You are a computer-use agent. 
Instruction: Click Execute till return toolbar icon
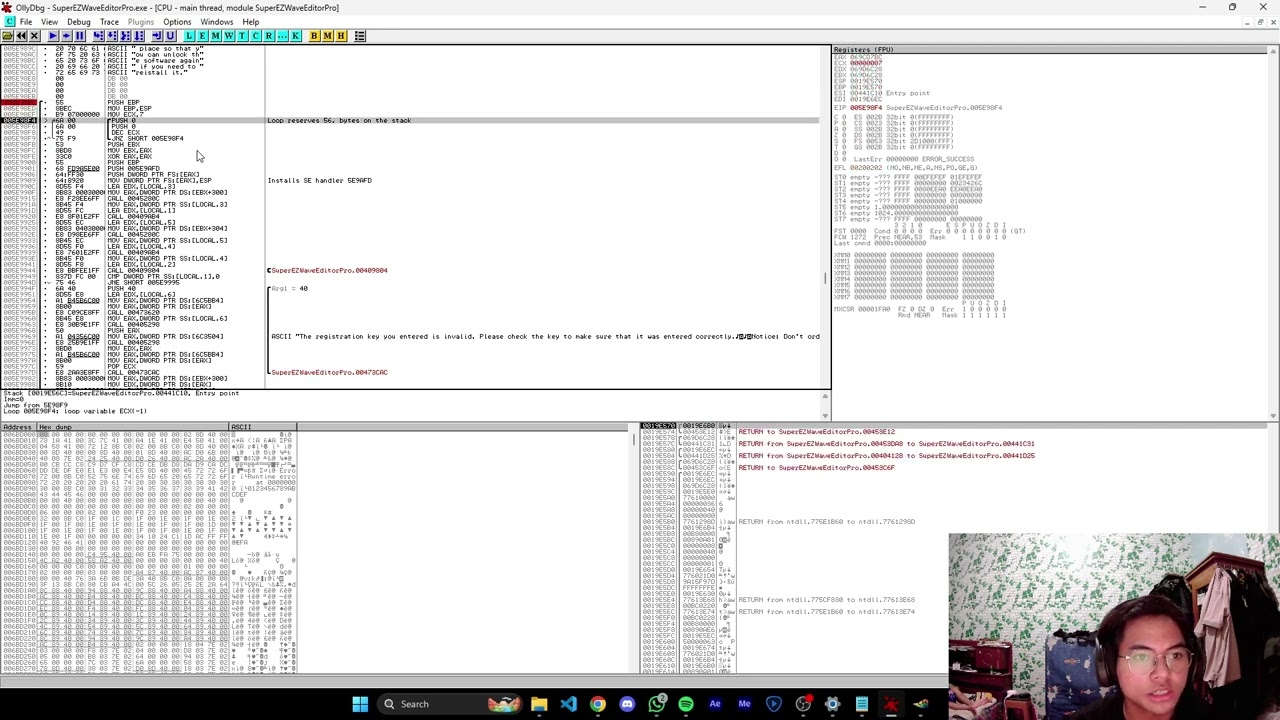click(157, 36)
